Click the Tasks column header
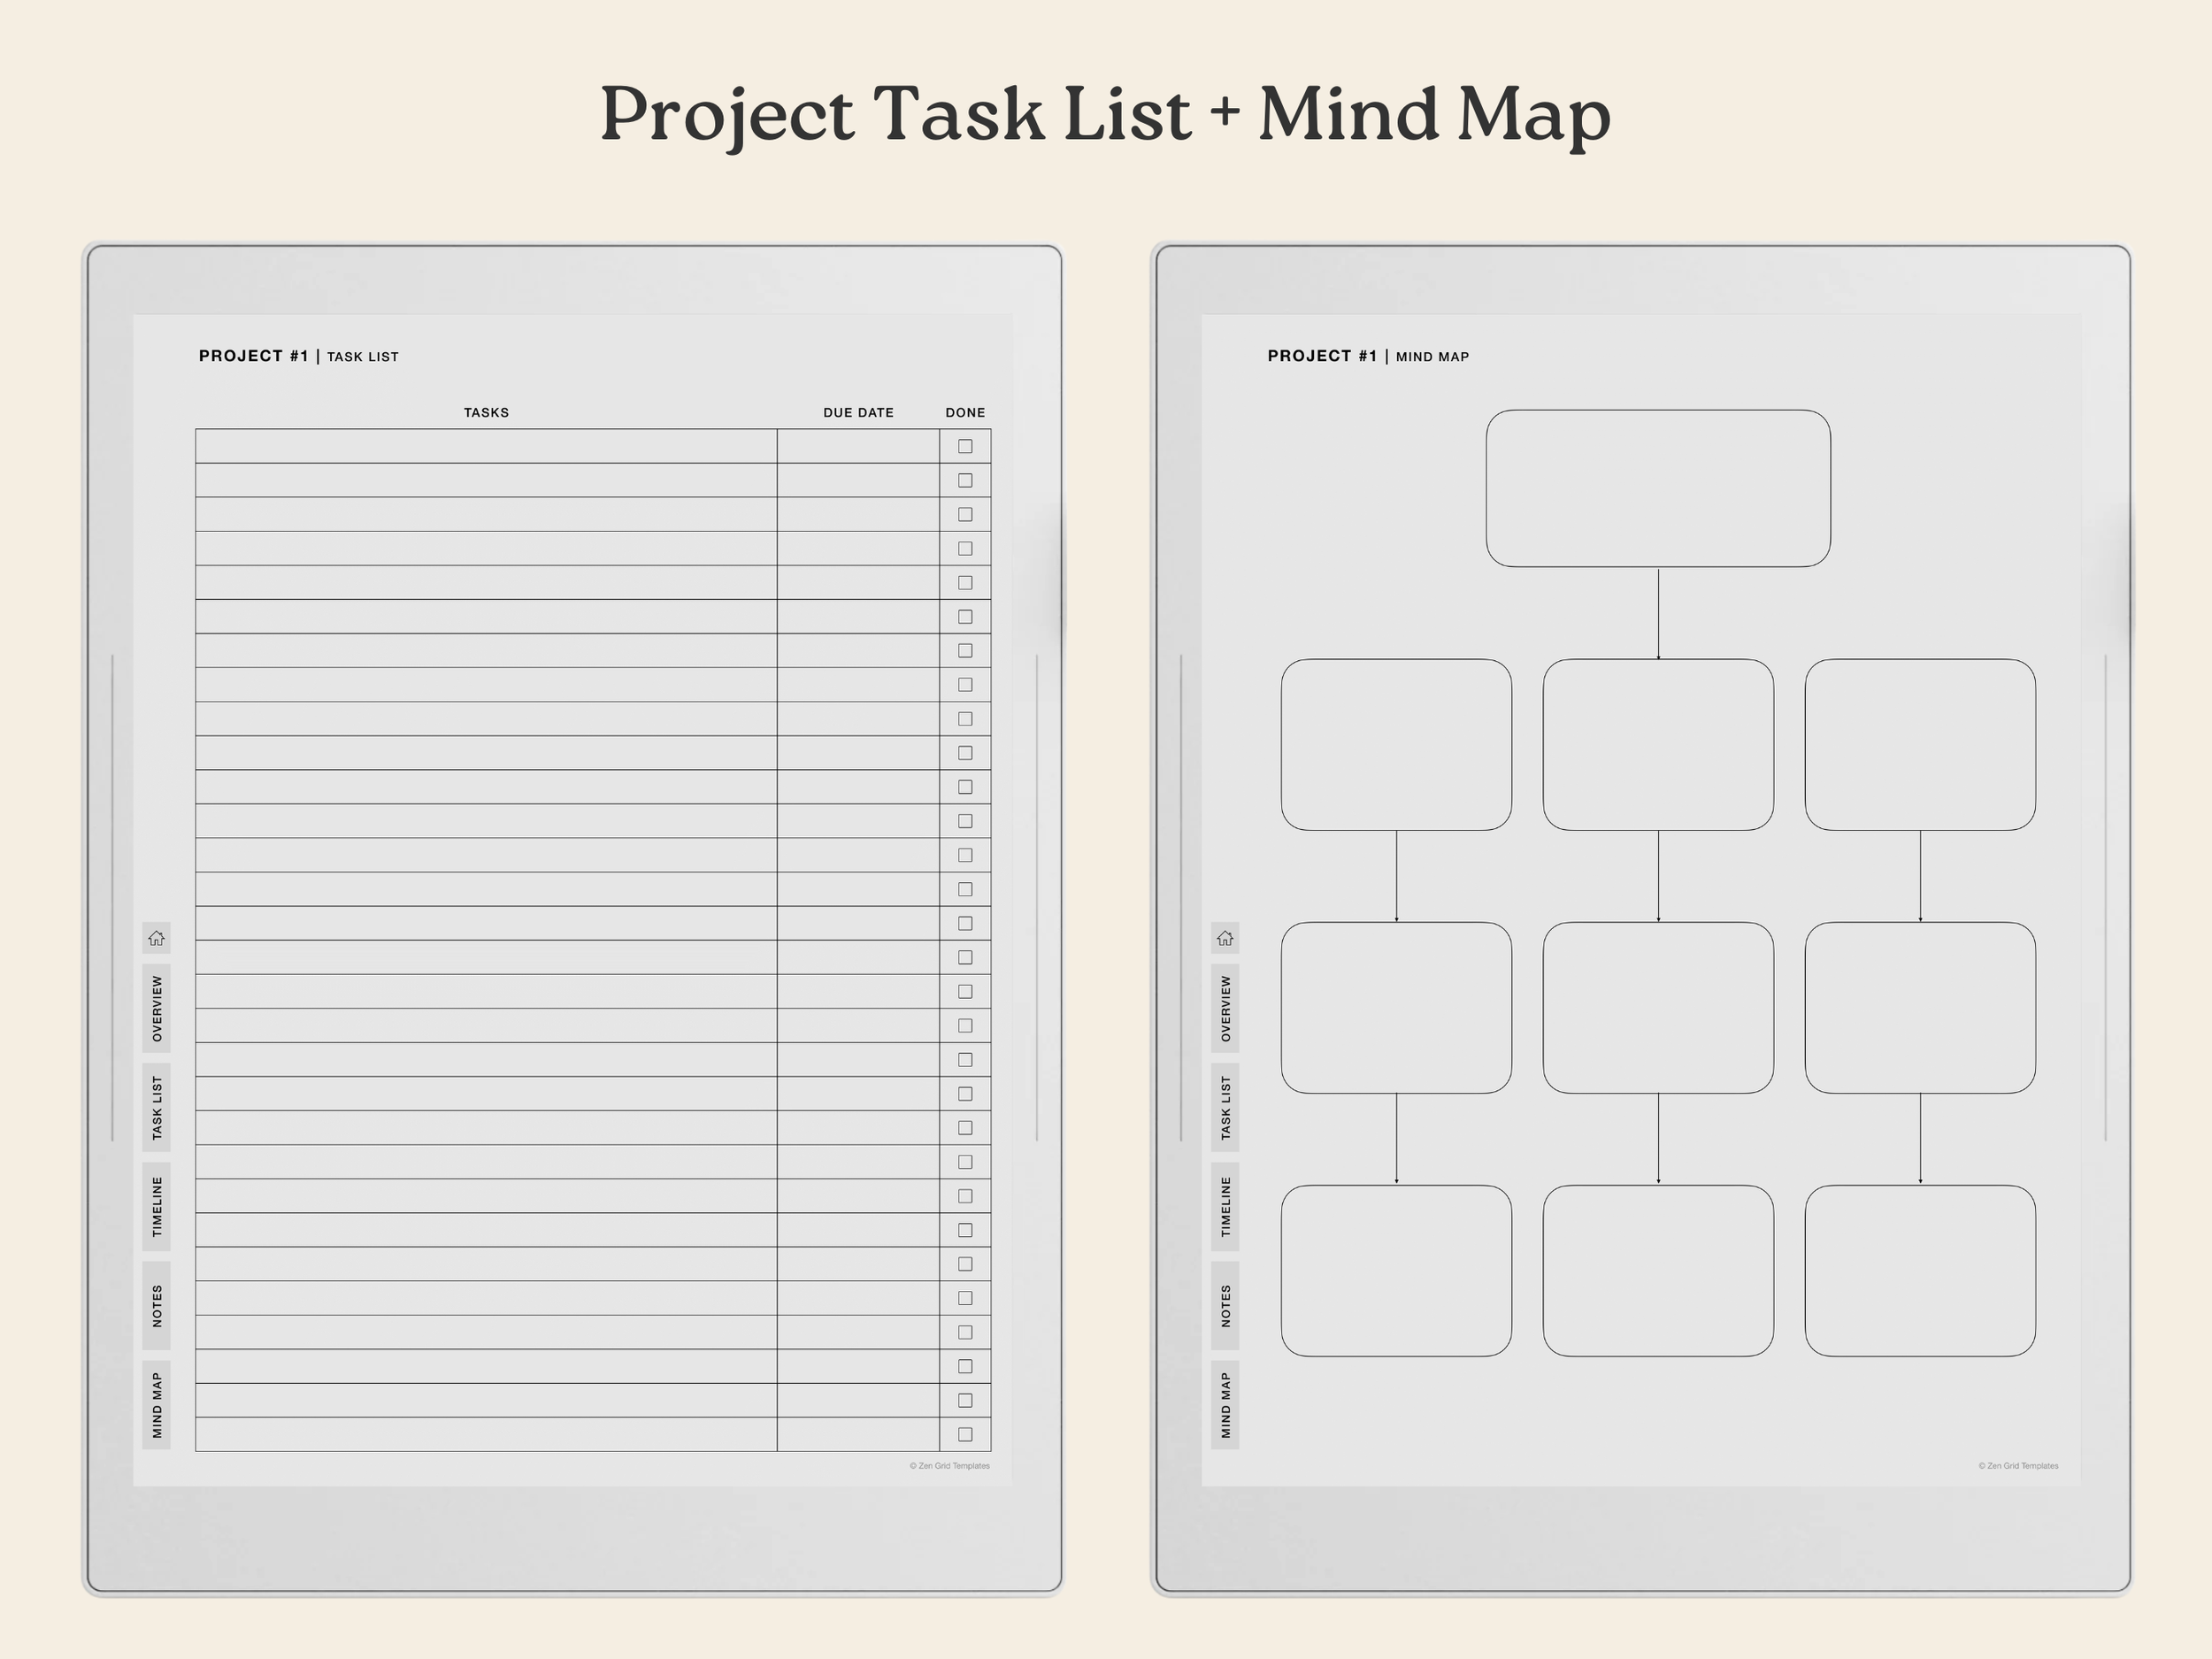 [x=486, y=412]
